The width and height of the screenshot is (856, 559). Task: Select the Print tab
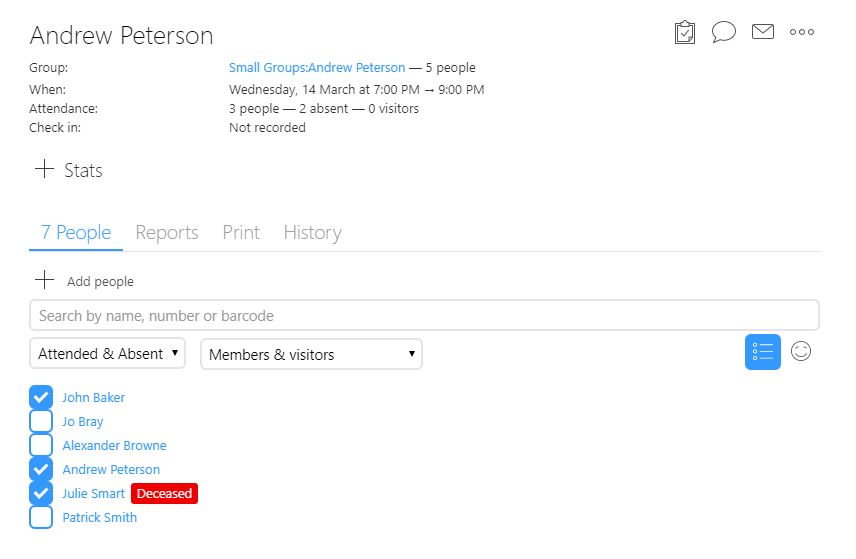click(x=241, y=233)
